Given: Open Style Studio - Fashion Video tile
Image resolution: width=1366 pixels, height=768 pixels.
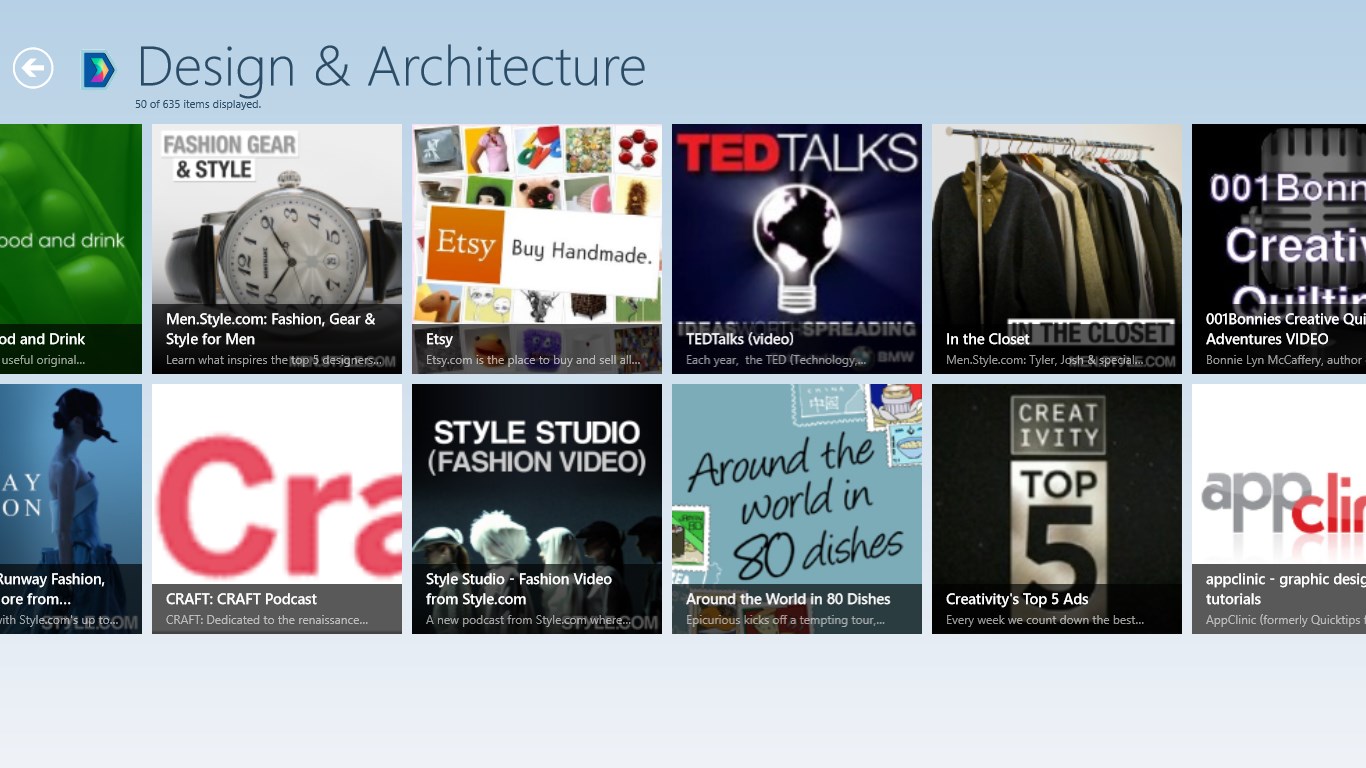Looking at the screenshot, I should [x=537, y=508].
